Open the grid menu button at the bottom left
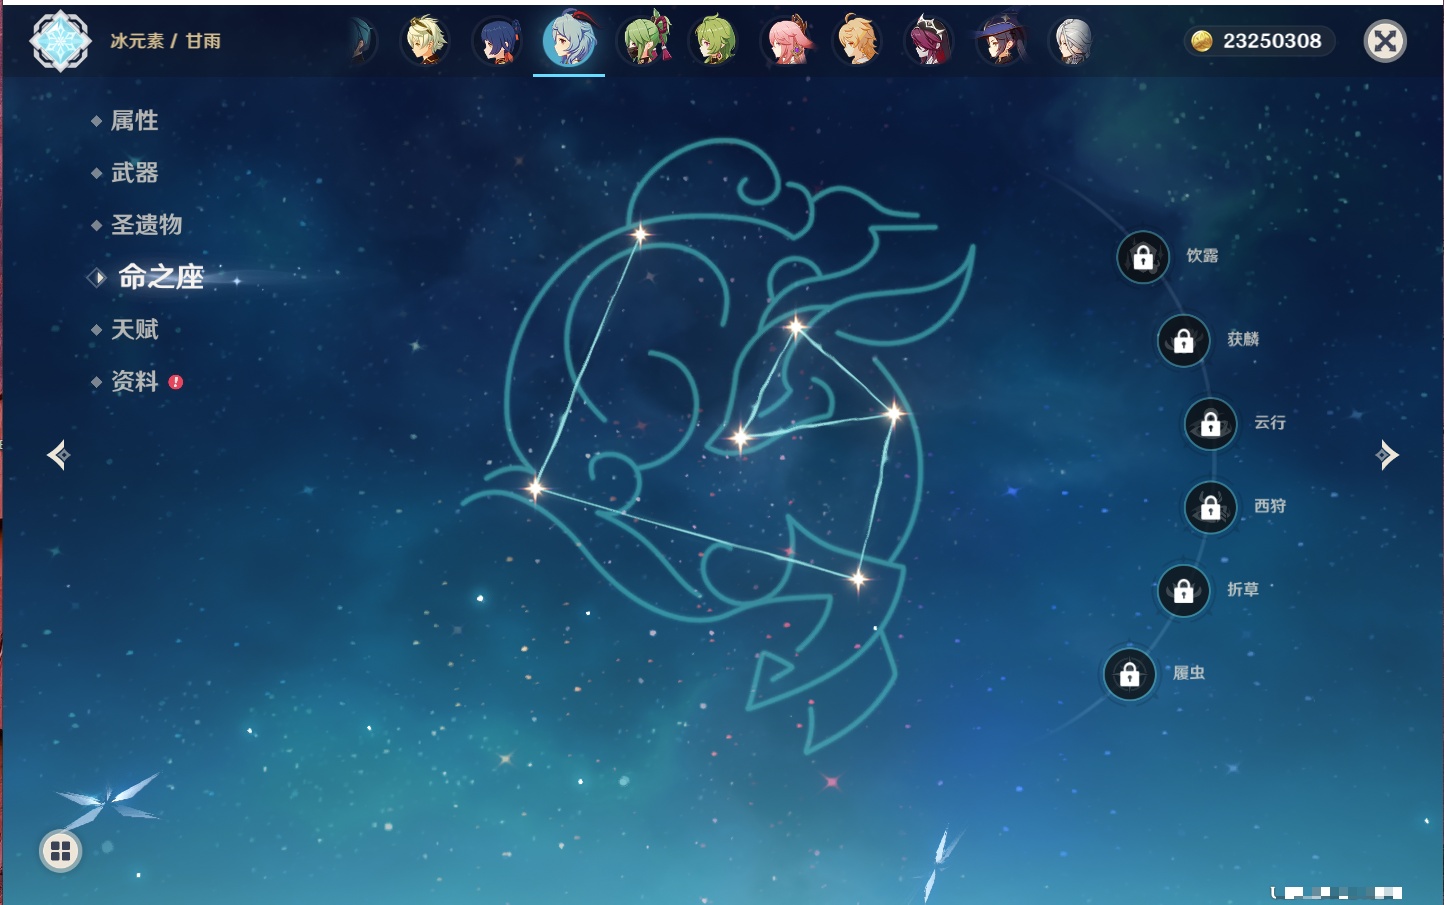This screenshot has width=1444, height=905. (60, 851)
